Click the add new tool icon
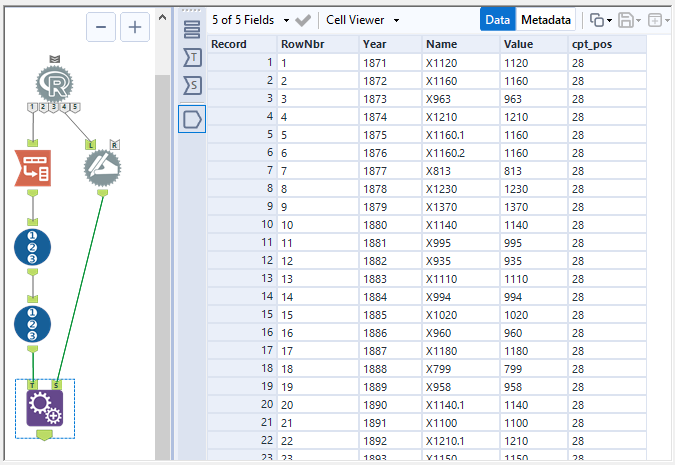The image size is (675, 465). coord(655,20)
